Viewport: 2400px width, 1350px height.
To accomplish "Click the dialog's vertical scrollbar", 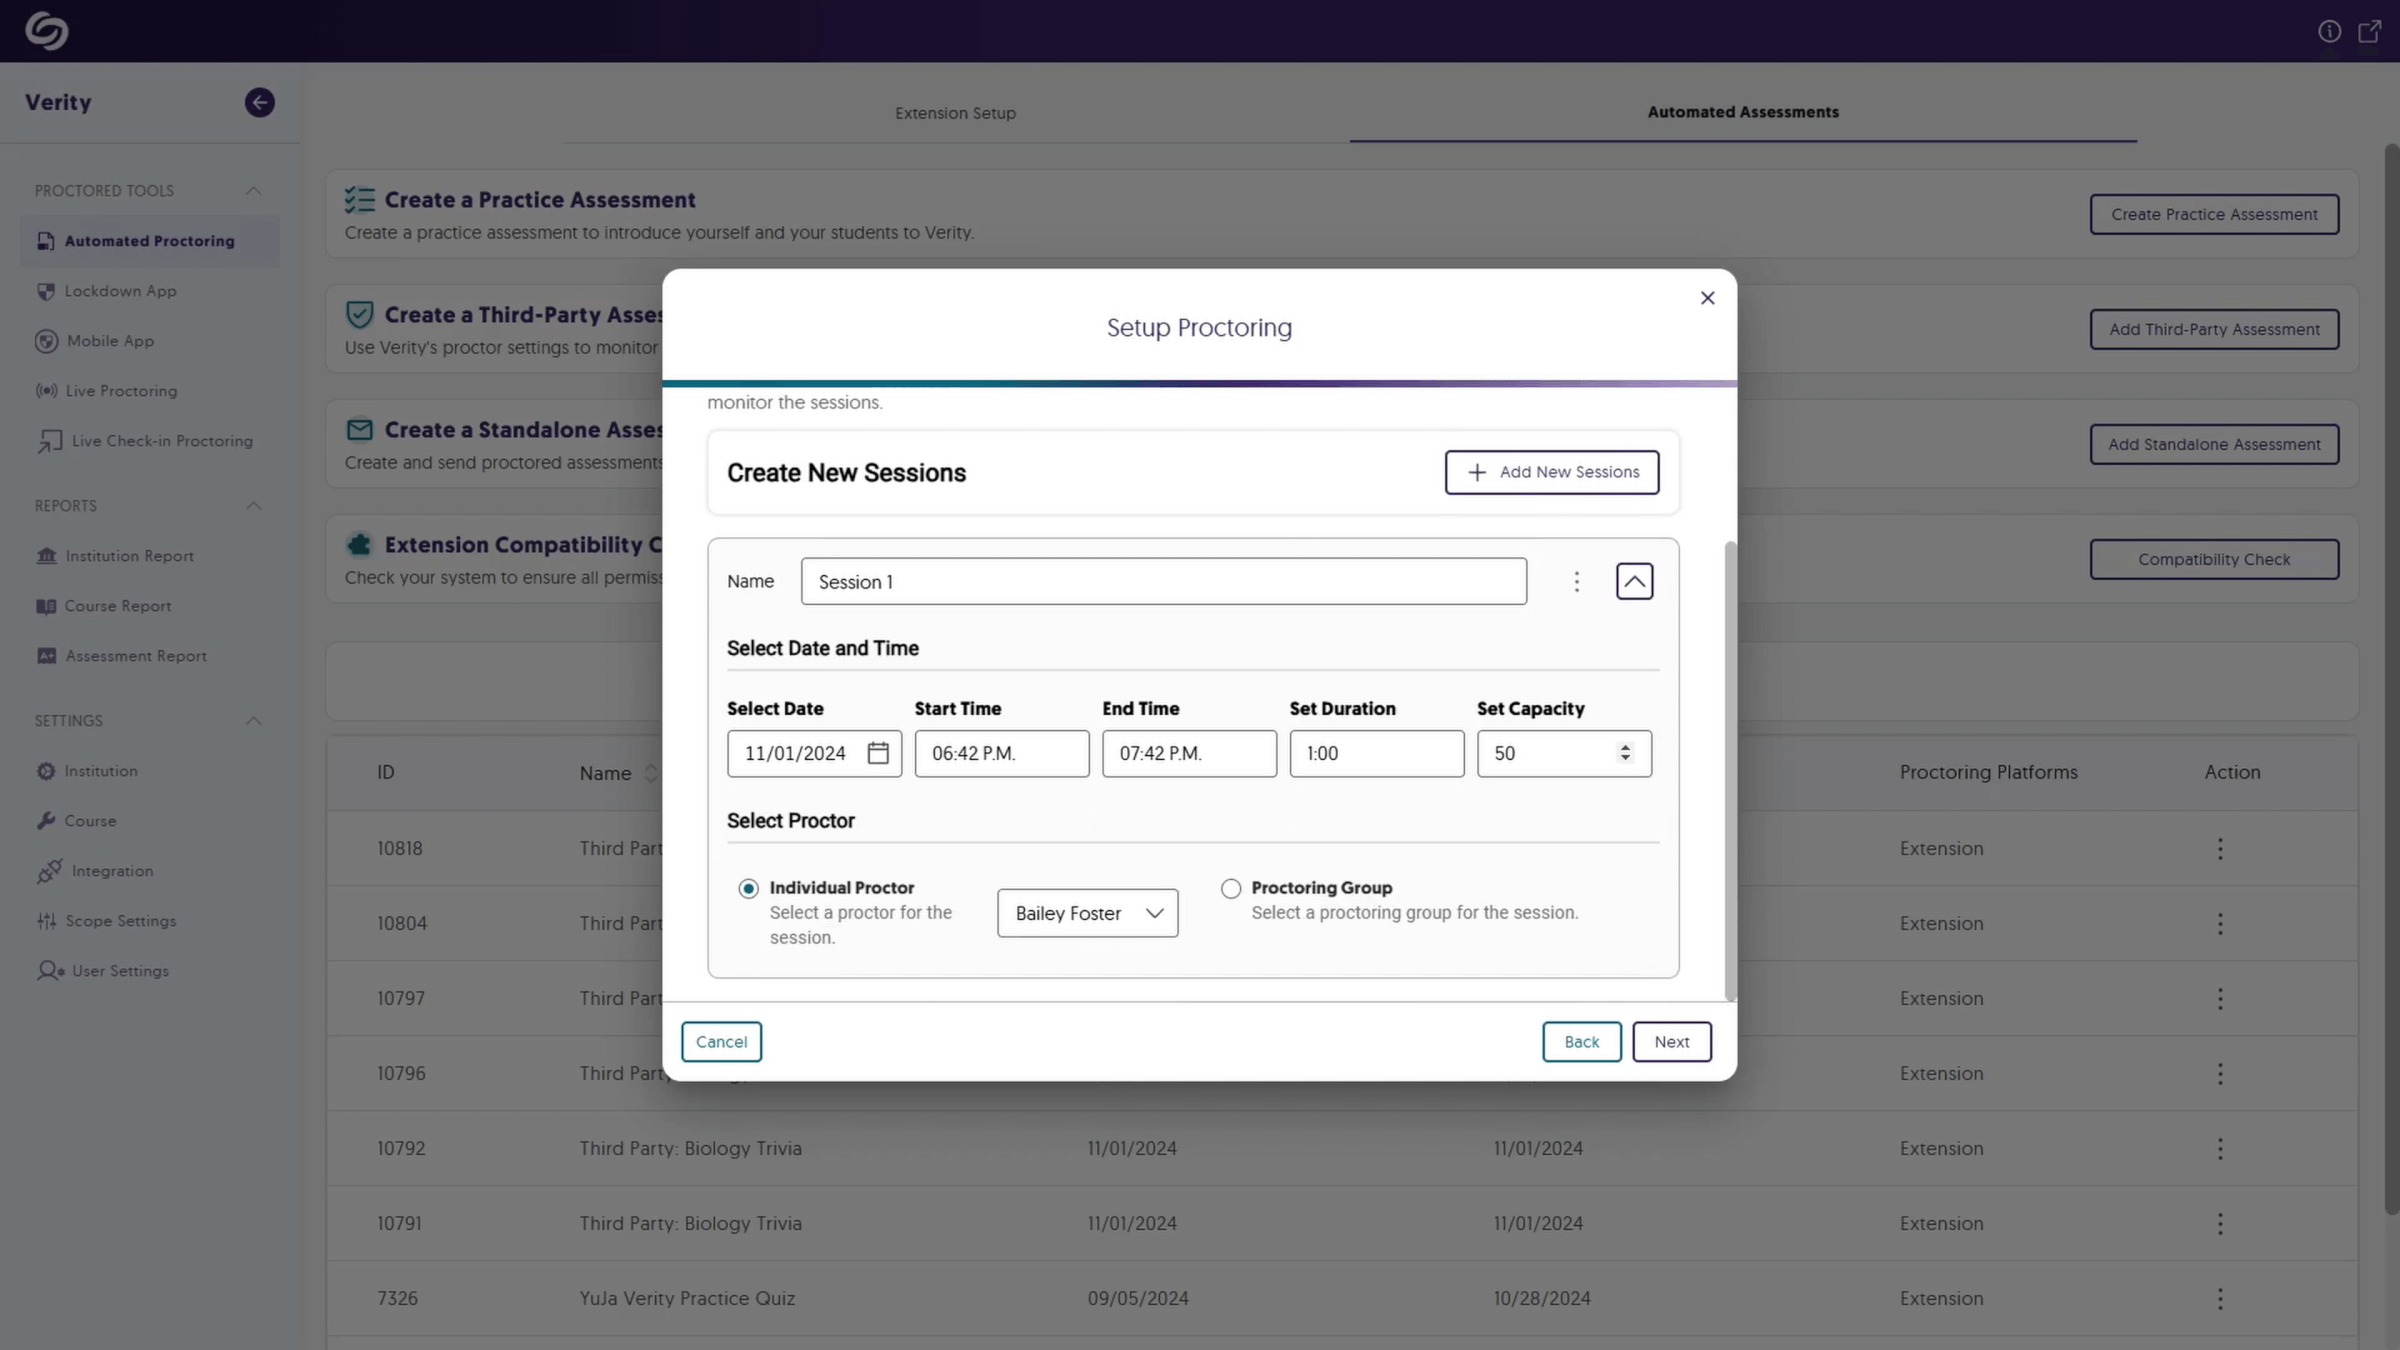I will (x=1730, y=770).
